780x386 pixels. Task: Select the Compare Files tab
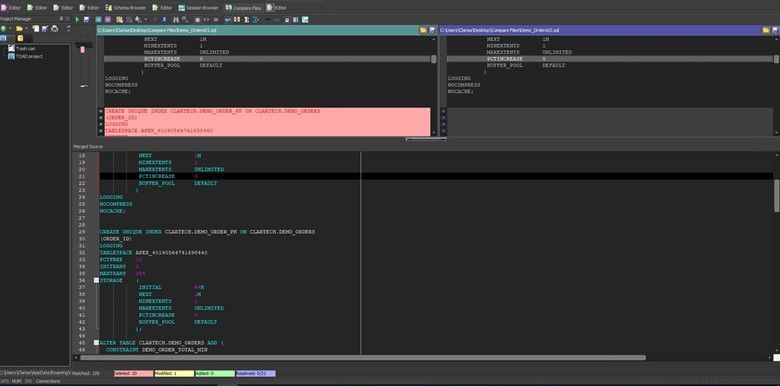tap(243, 8)
